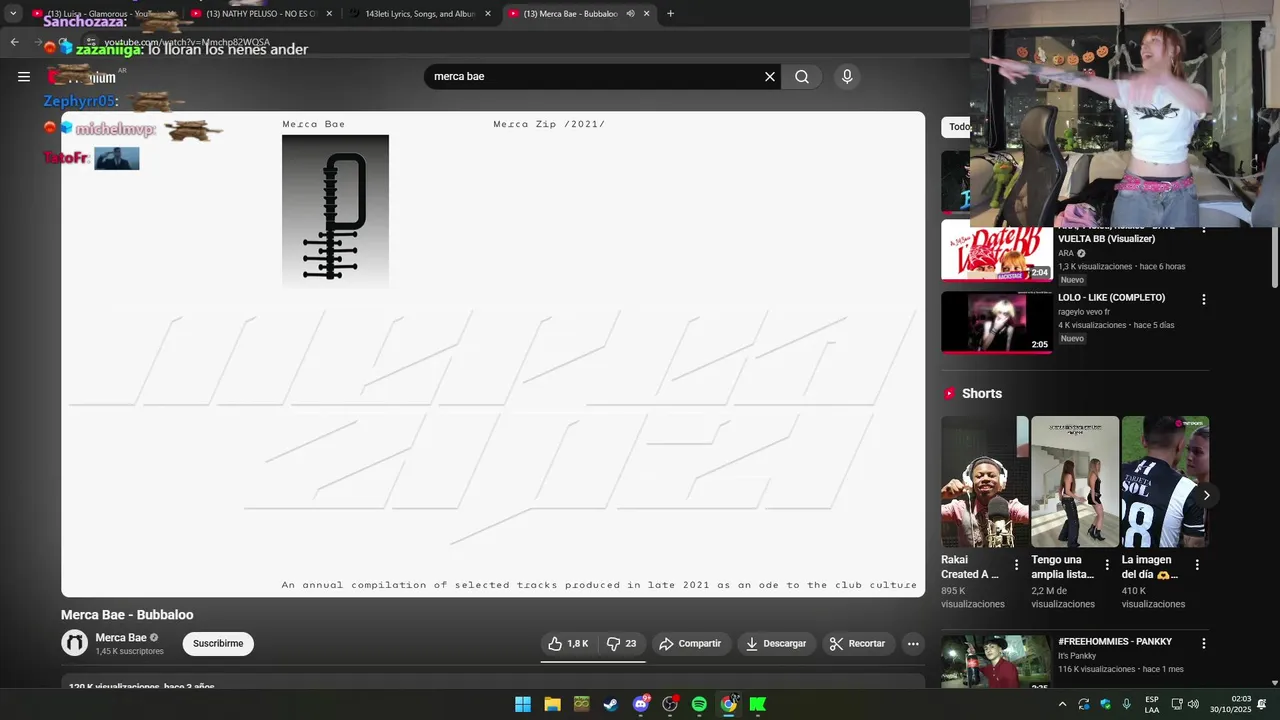Viewport: 1280px width, 720px height.
Task: Open the Rakai short thumbnail
Action: click(x=985, y=482)
